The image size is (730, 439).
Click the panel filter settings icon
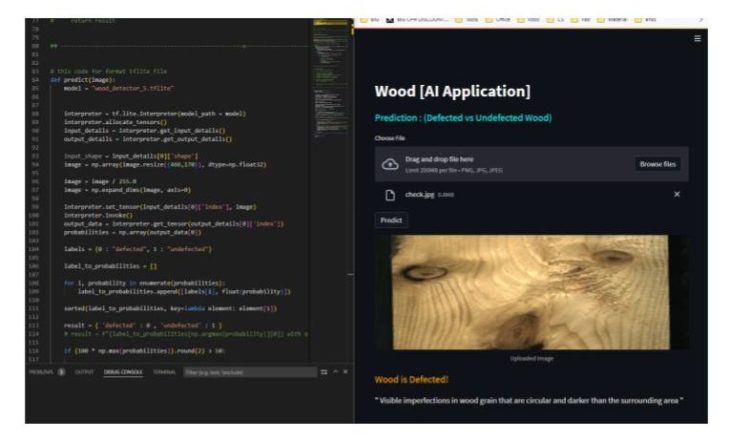(x=324, y=372)
